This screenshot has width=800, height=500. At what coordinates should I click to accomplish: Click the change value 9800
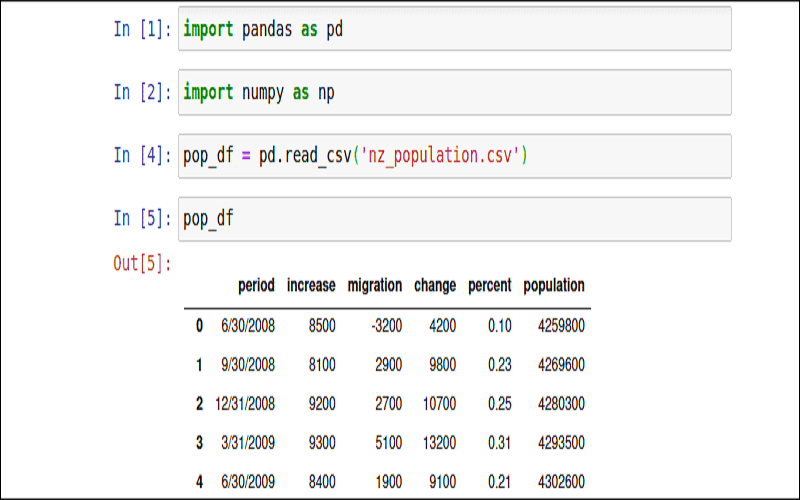443,365
